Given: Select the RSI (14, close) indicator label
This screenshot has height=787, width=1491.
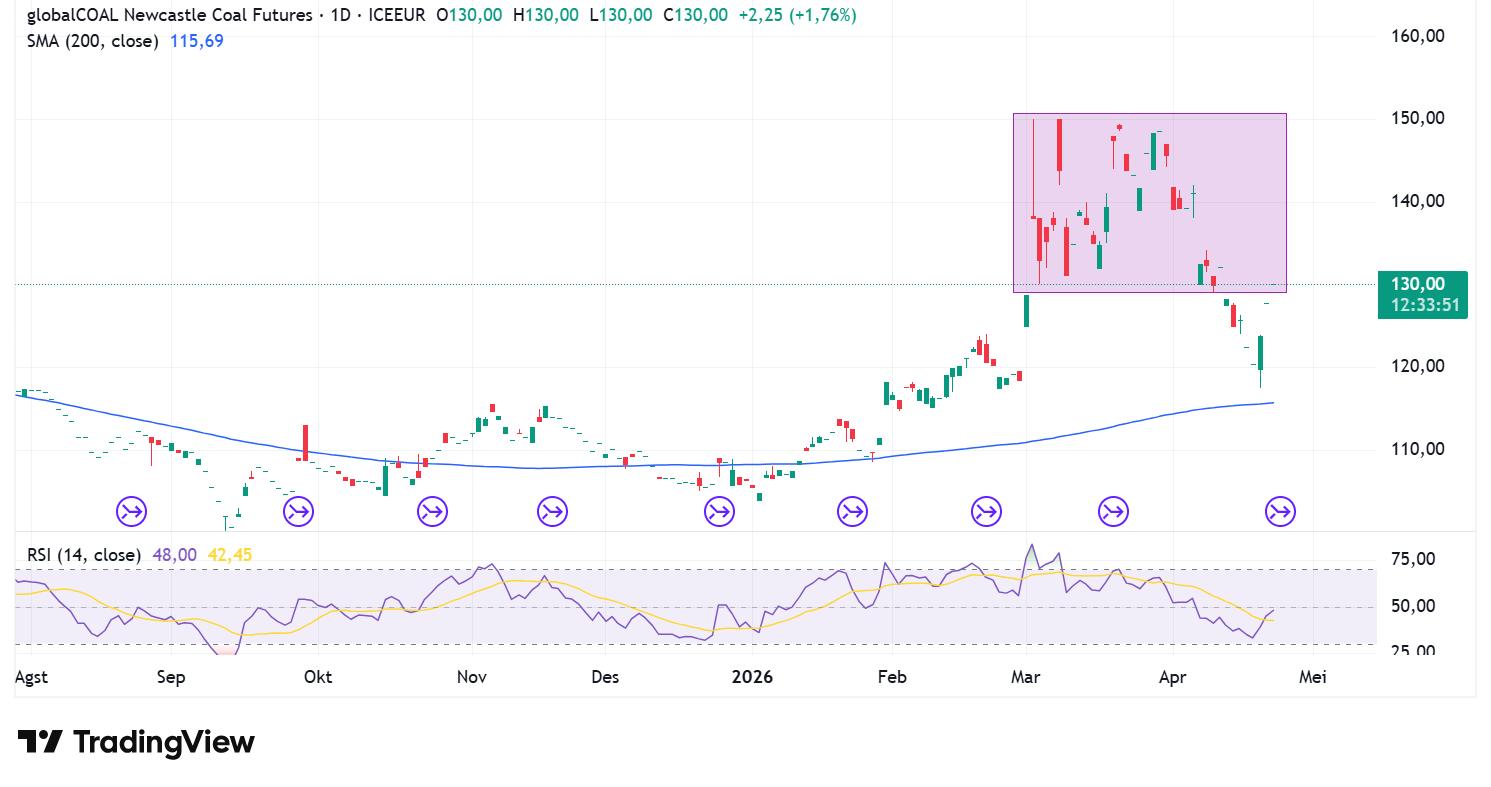Looking at the screenshot, I should coord(83,554).
